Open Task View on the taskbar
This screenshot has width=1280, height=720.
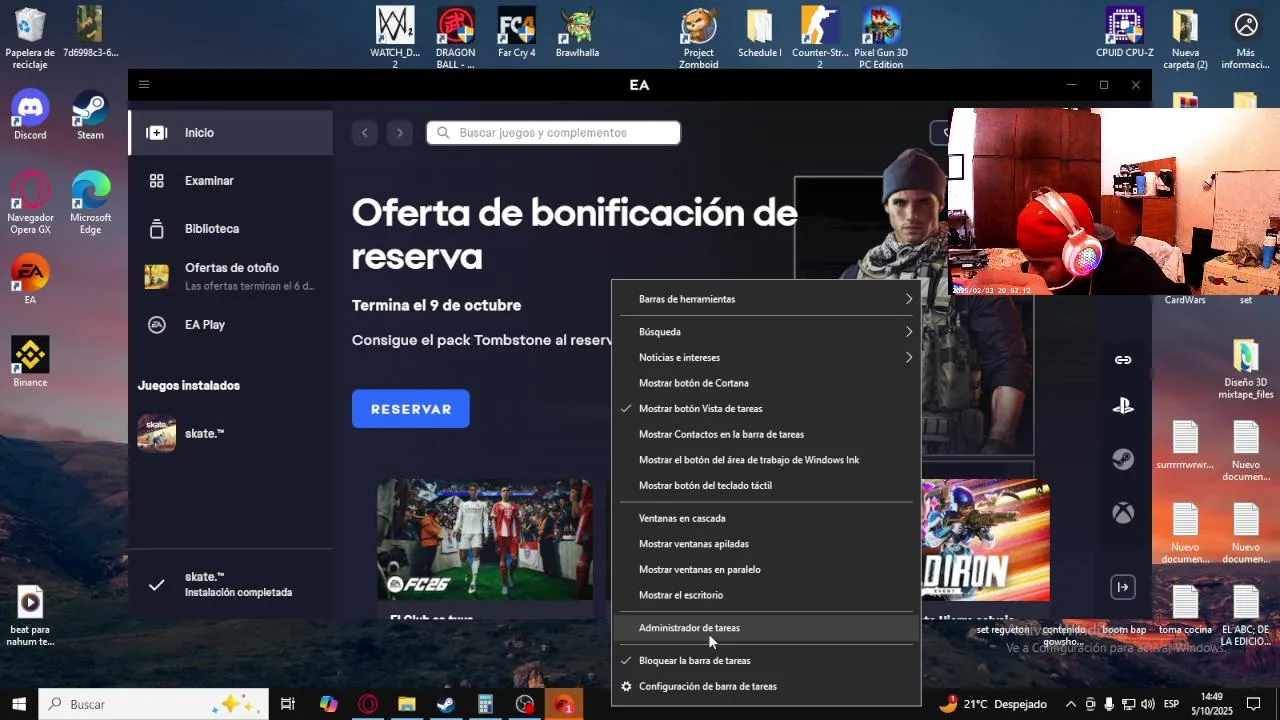[x=288, y=704]
